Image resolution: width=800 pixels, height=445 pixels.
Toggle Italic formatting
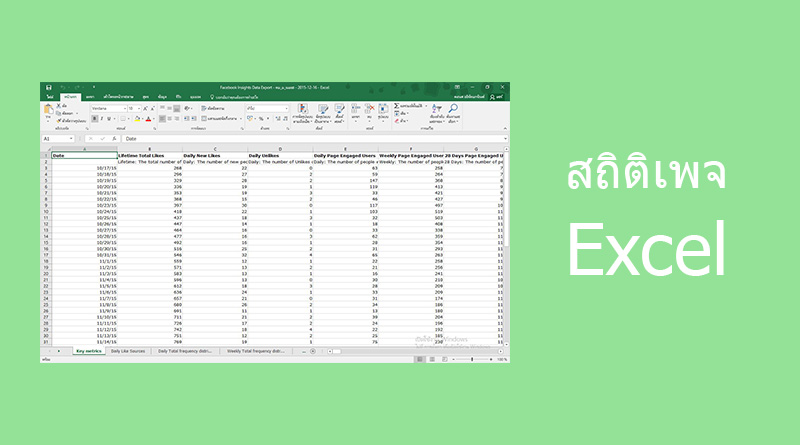point(102,119)
